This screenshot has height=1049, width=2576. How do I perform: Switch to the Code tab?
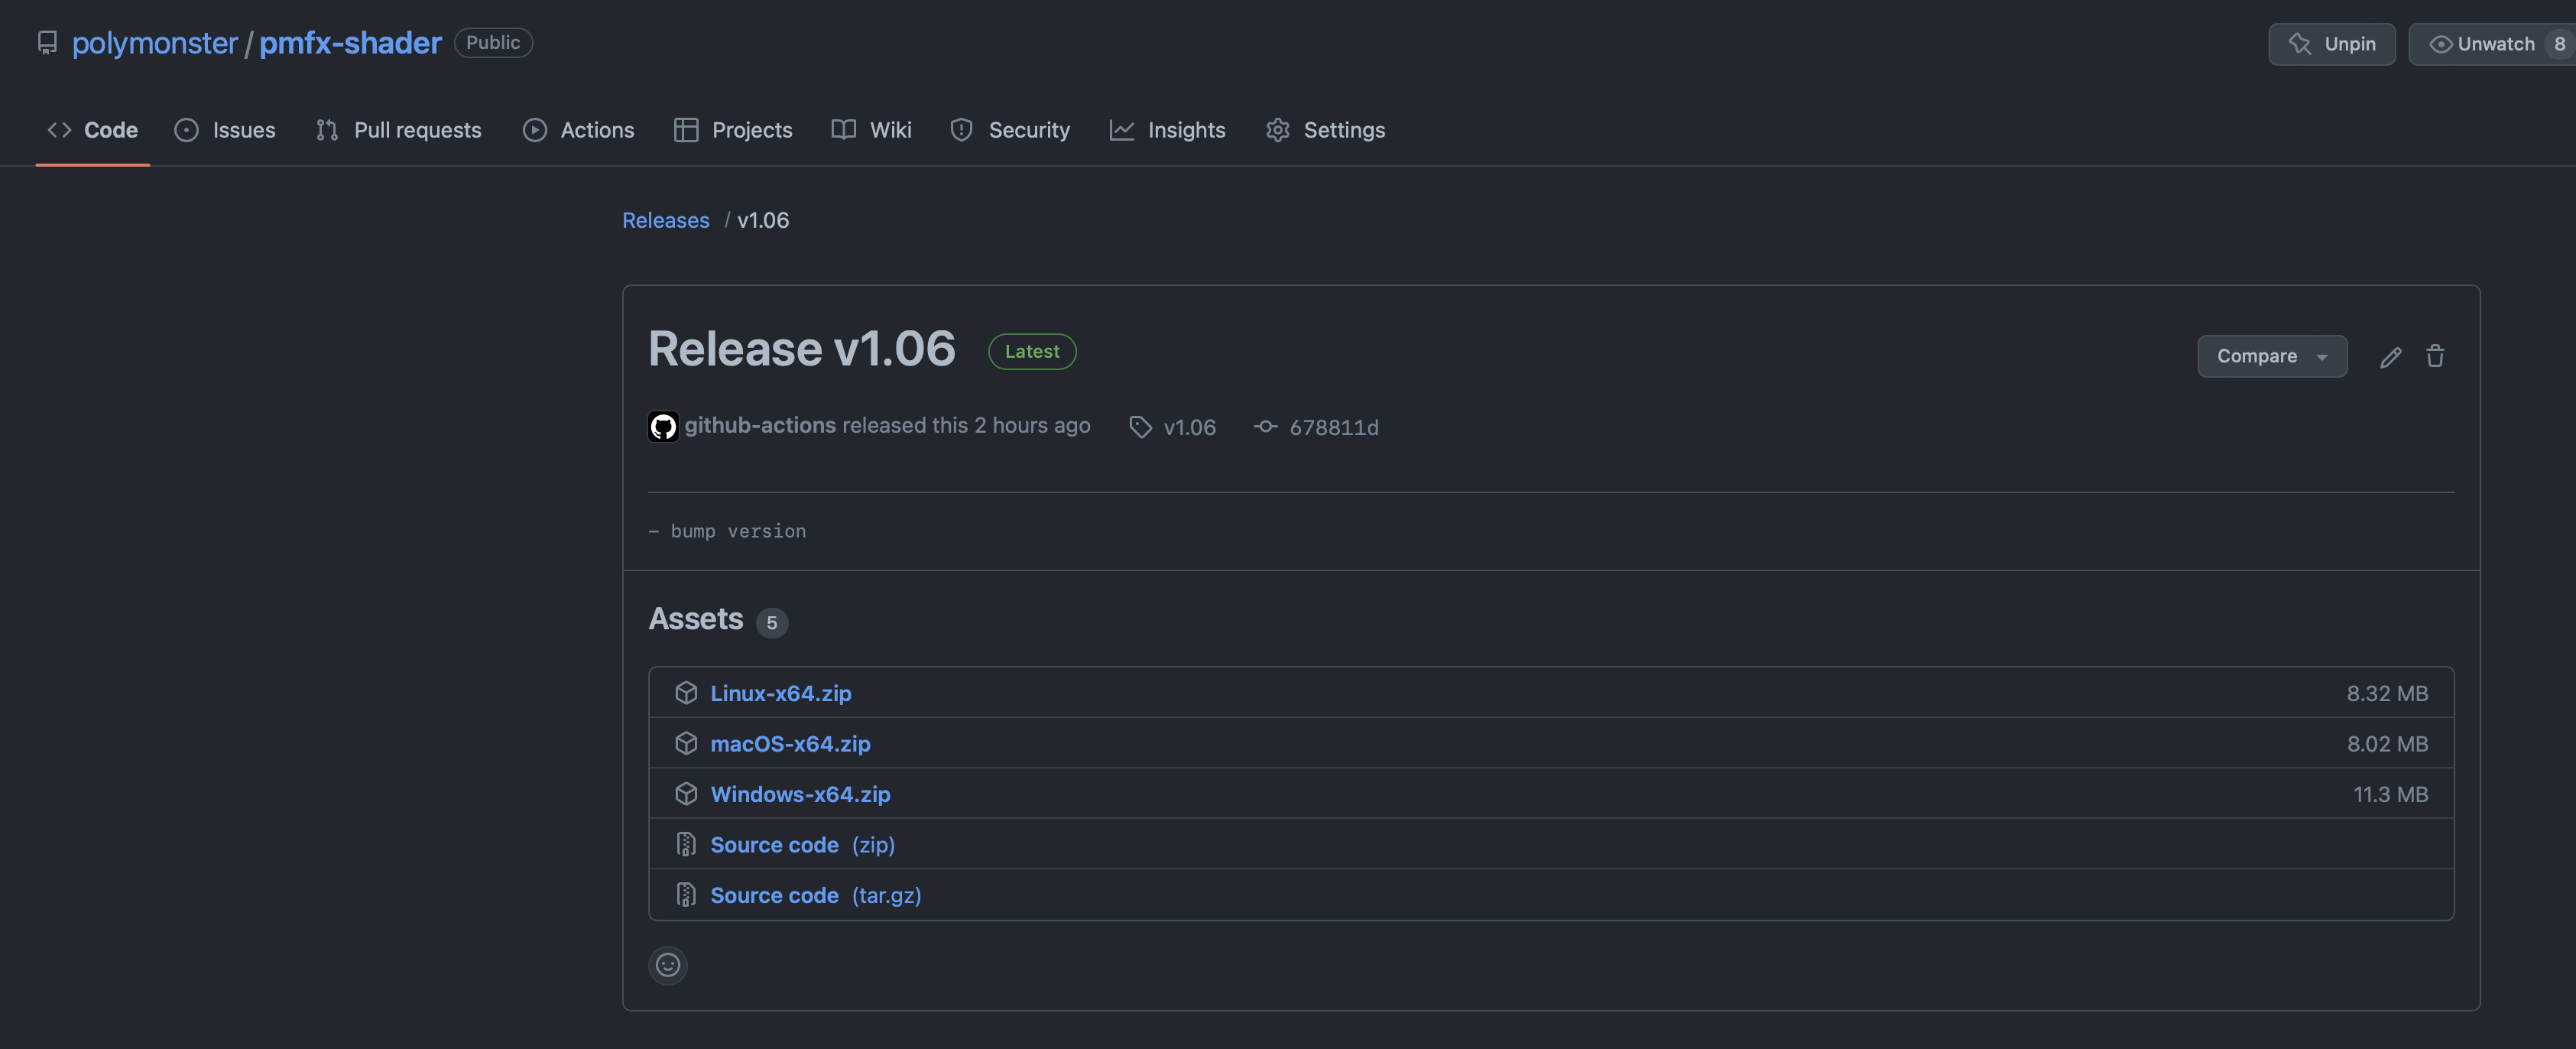point(93,130)
